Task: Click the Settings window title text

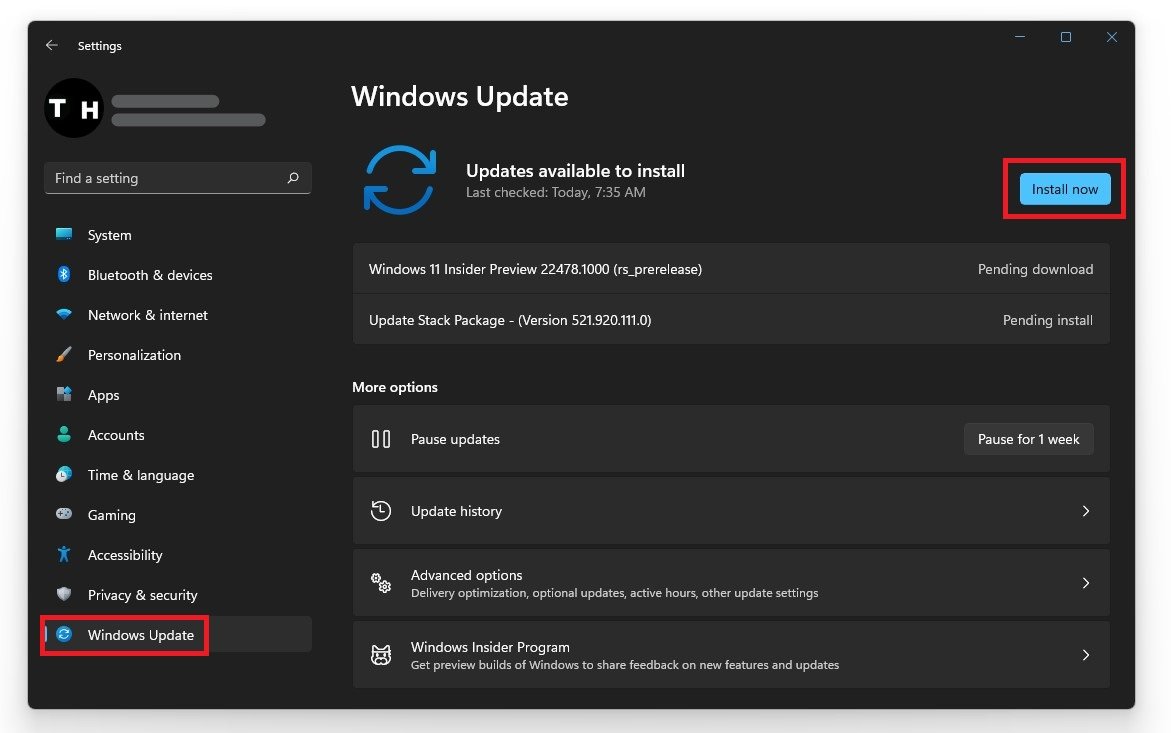Action: point(99,46)
